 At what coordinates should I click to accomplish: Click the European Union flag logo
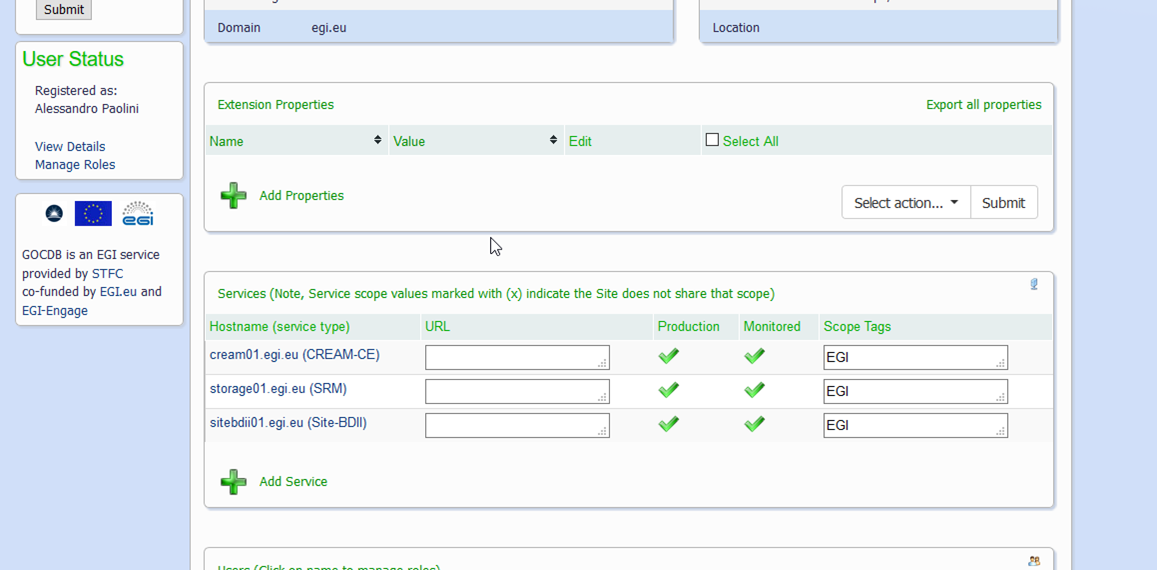[x=93, y=213]
